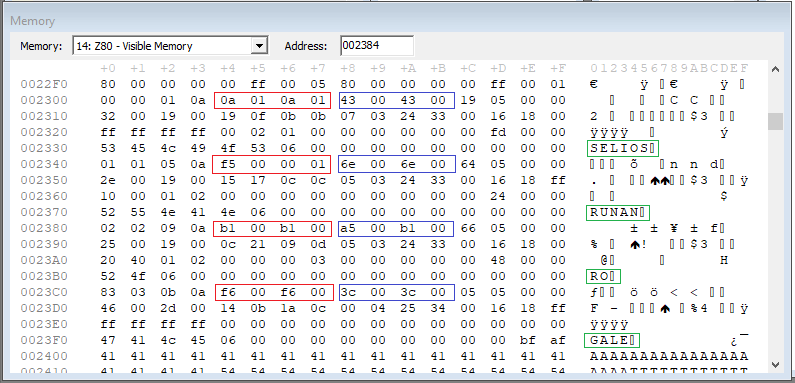The height and width of the screenshot is (383, 795).
Task: Click byte 66 in row 002380
Action: pos(467,228)
